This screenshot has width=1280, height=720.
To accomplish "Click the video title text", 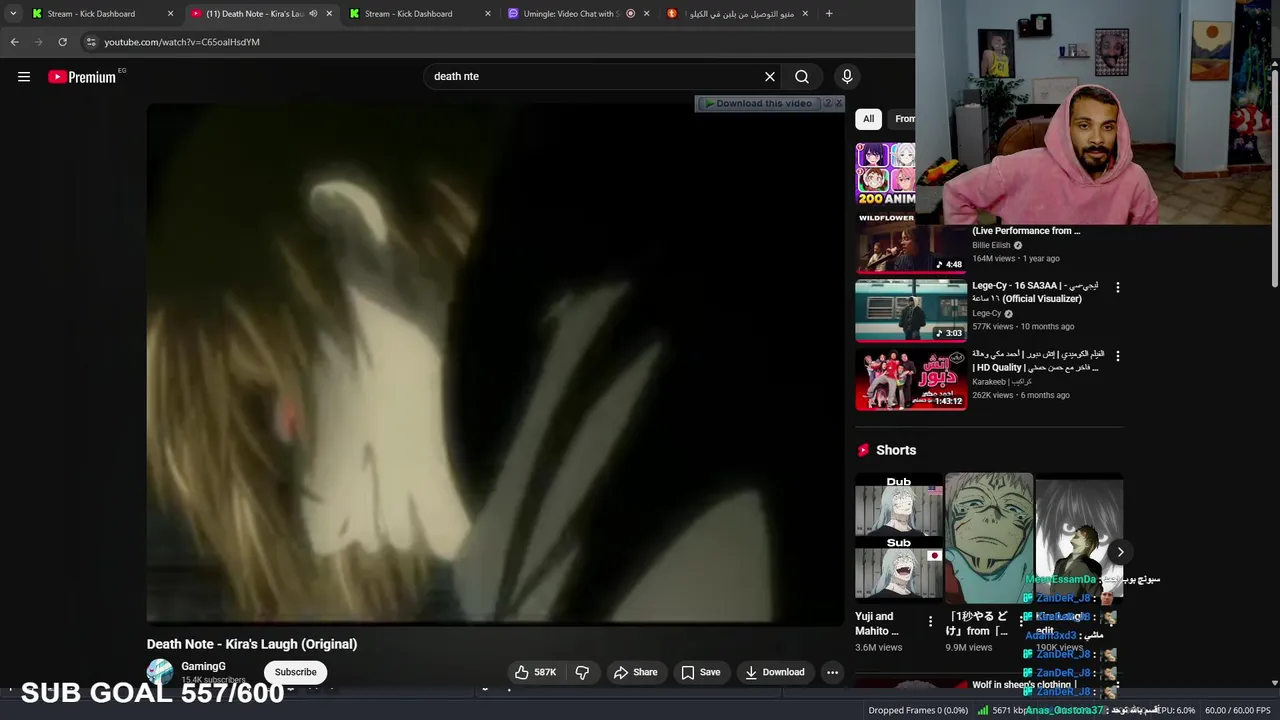I will [252, 644].
